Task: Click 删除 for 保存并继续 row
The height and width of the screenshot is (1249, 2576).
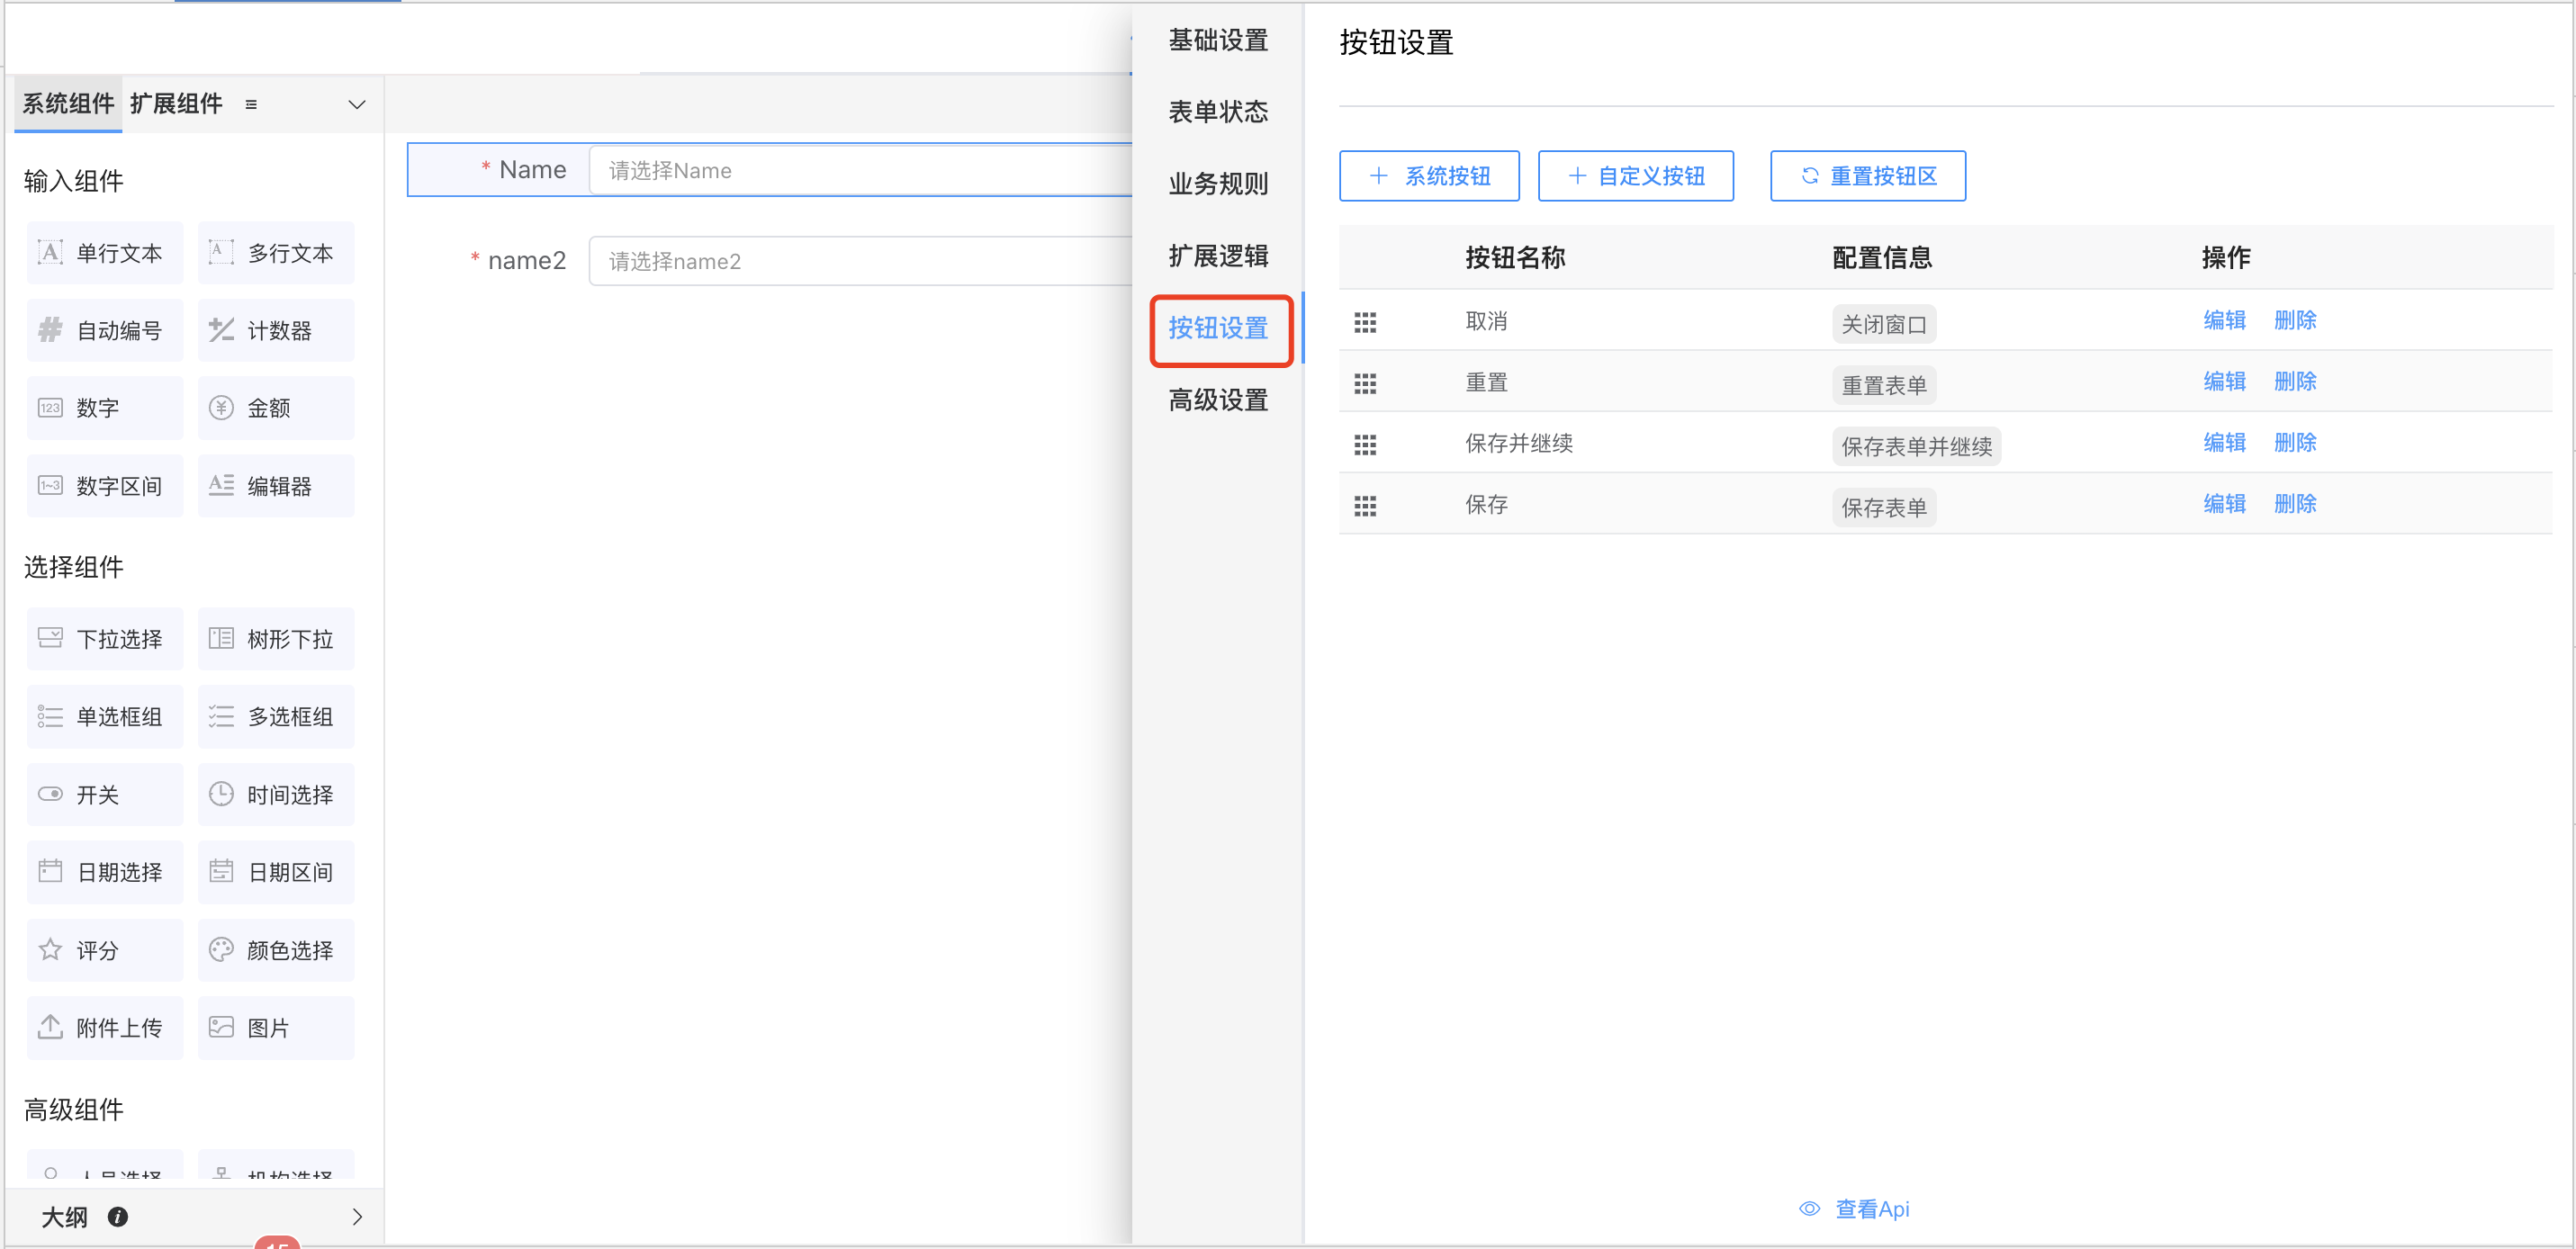Action: pyautogui.click(x=2294, y=442)
